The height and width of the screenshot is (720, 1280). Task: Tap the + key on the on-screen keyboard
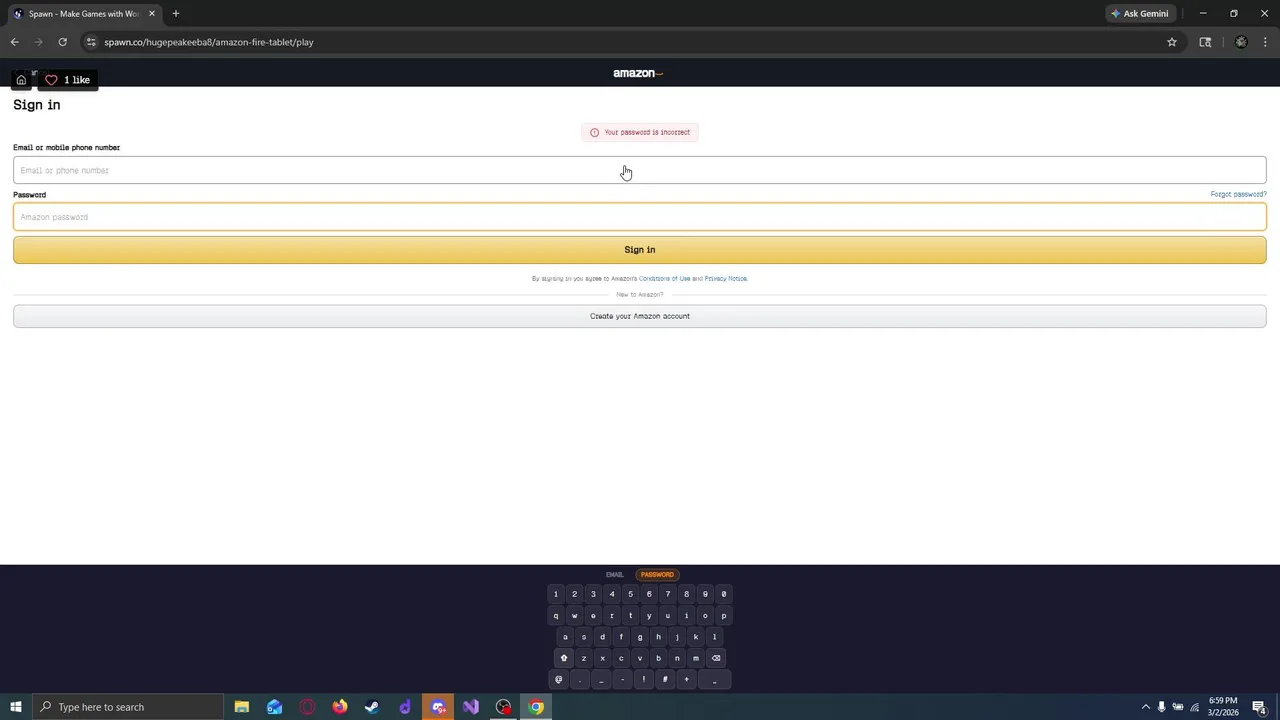(686, 679)
